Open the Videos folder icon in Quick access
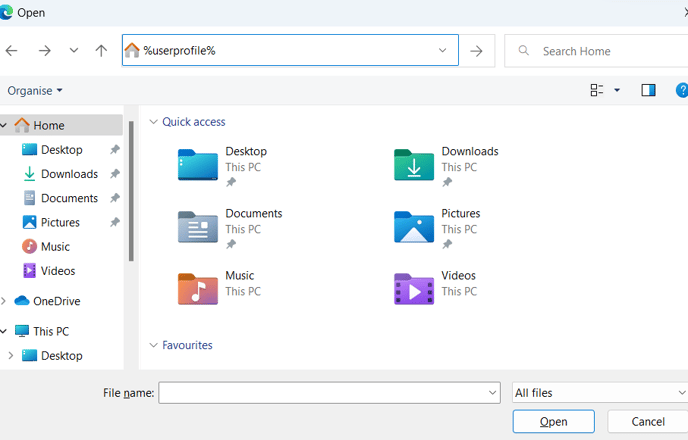688x440 pixels. [413, 288]
